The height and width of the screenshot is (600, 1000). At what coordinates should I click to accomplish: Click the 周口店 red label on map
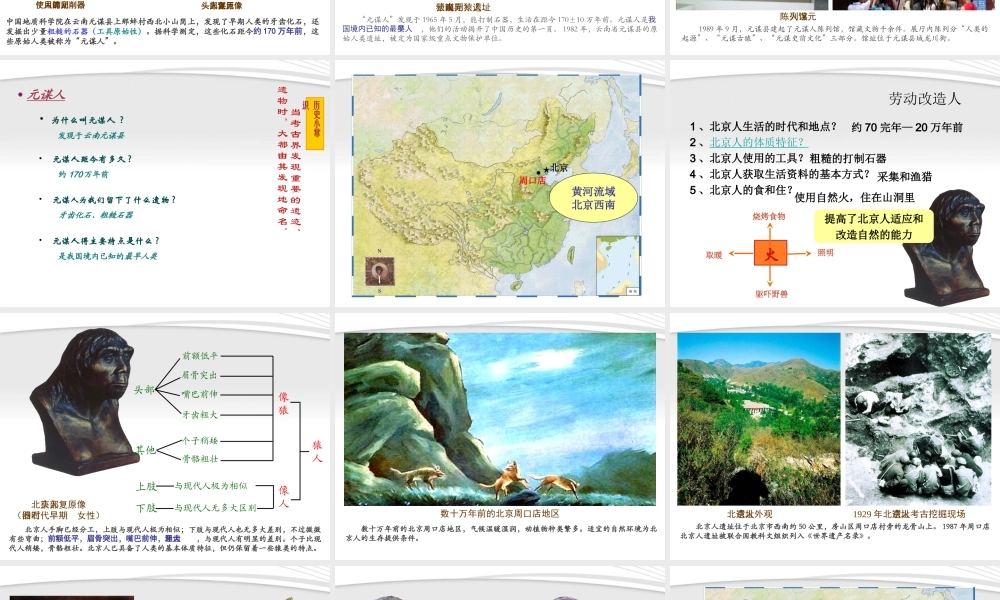coord(532,180)
